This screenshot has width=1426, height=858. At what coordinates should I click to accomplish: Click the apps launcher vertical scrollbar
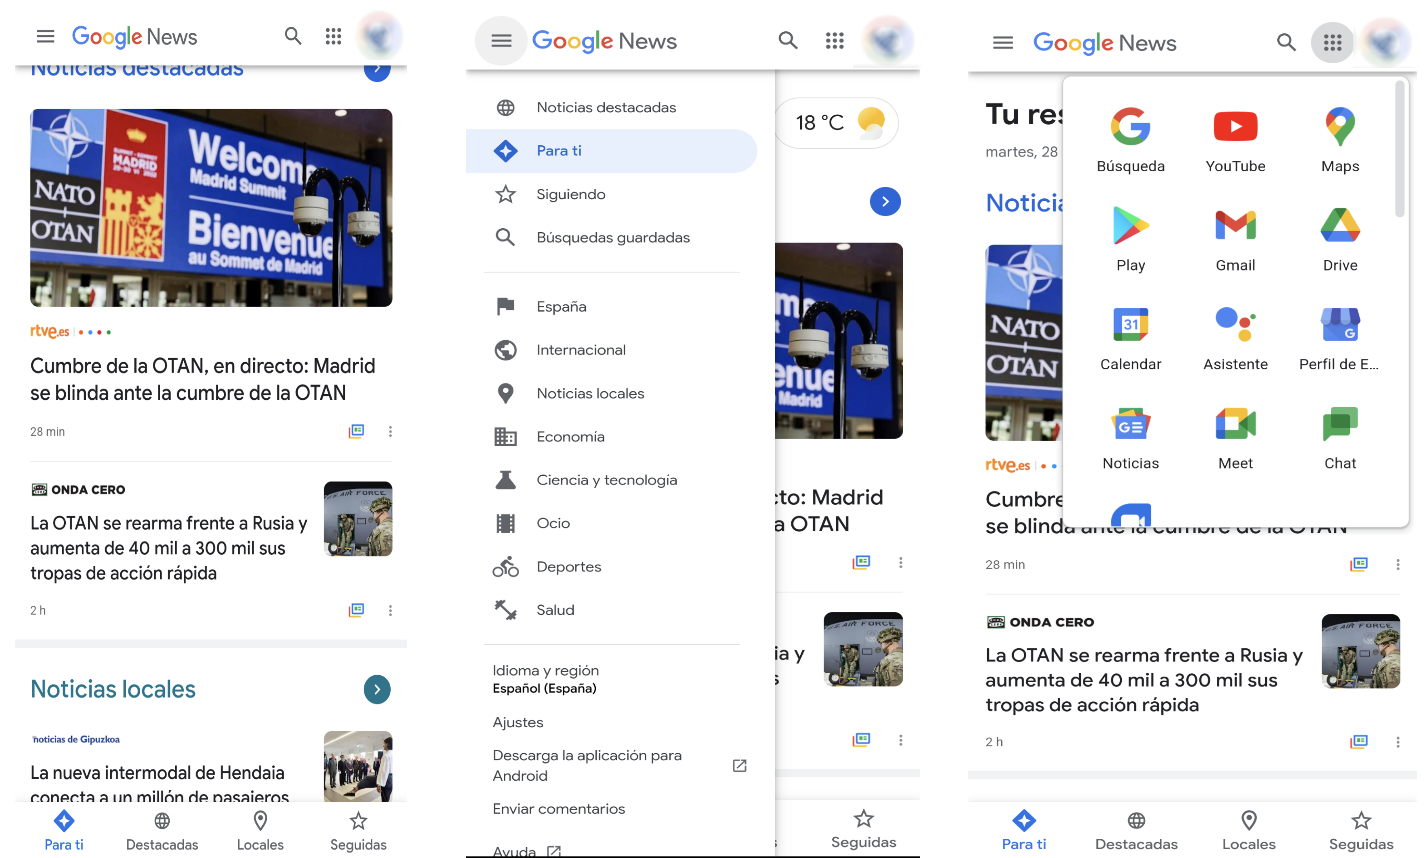[1400, 150]
